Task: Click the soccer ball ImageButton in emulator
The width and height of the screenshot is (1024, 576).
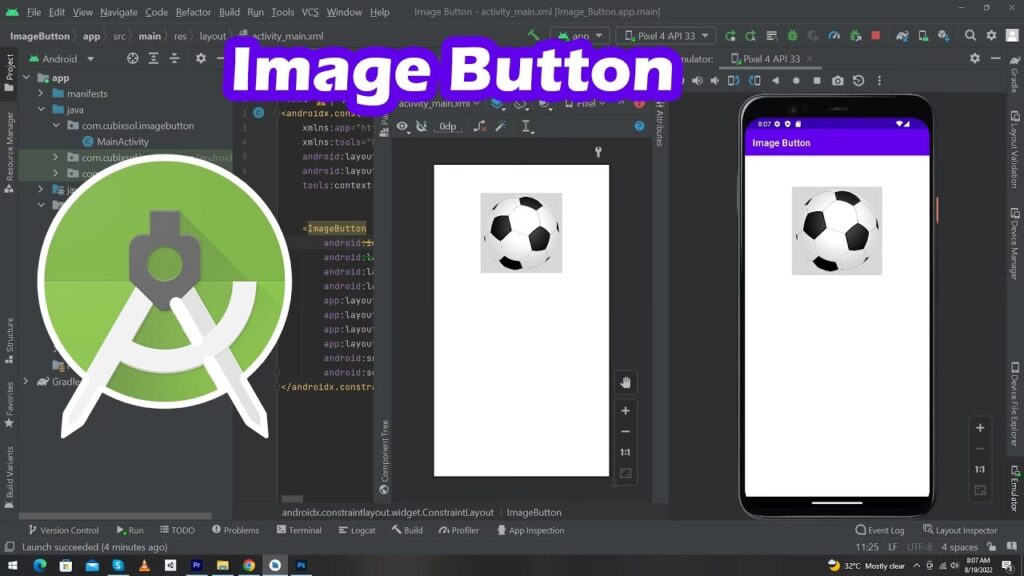Action: tap(836, 231)
